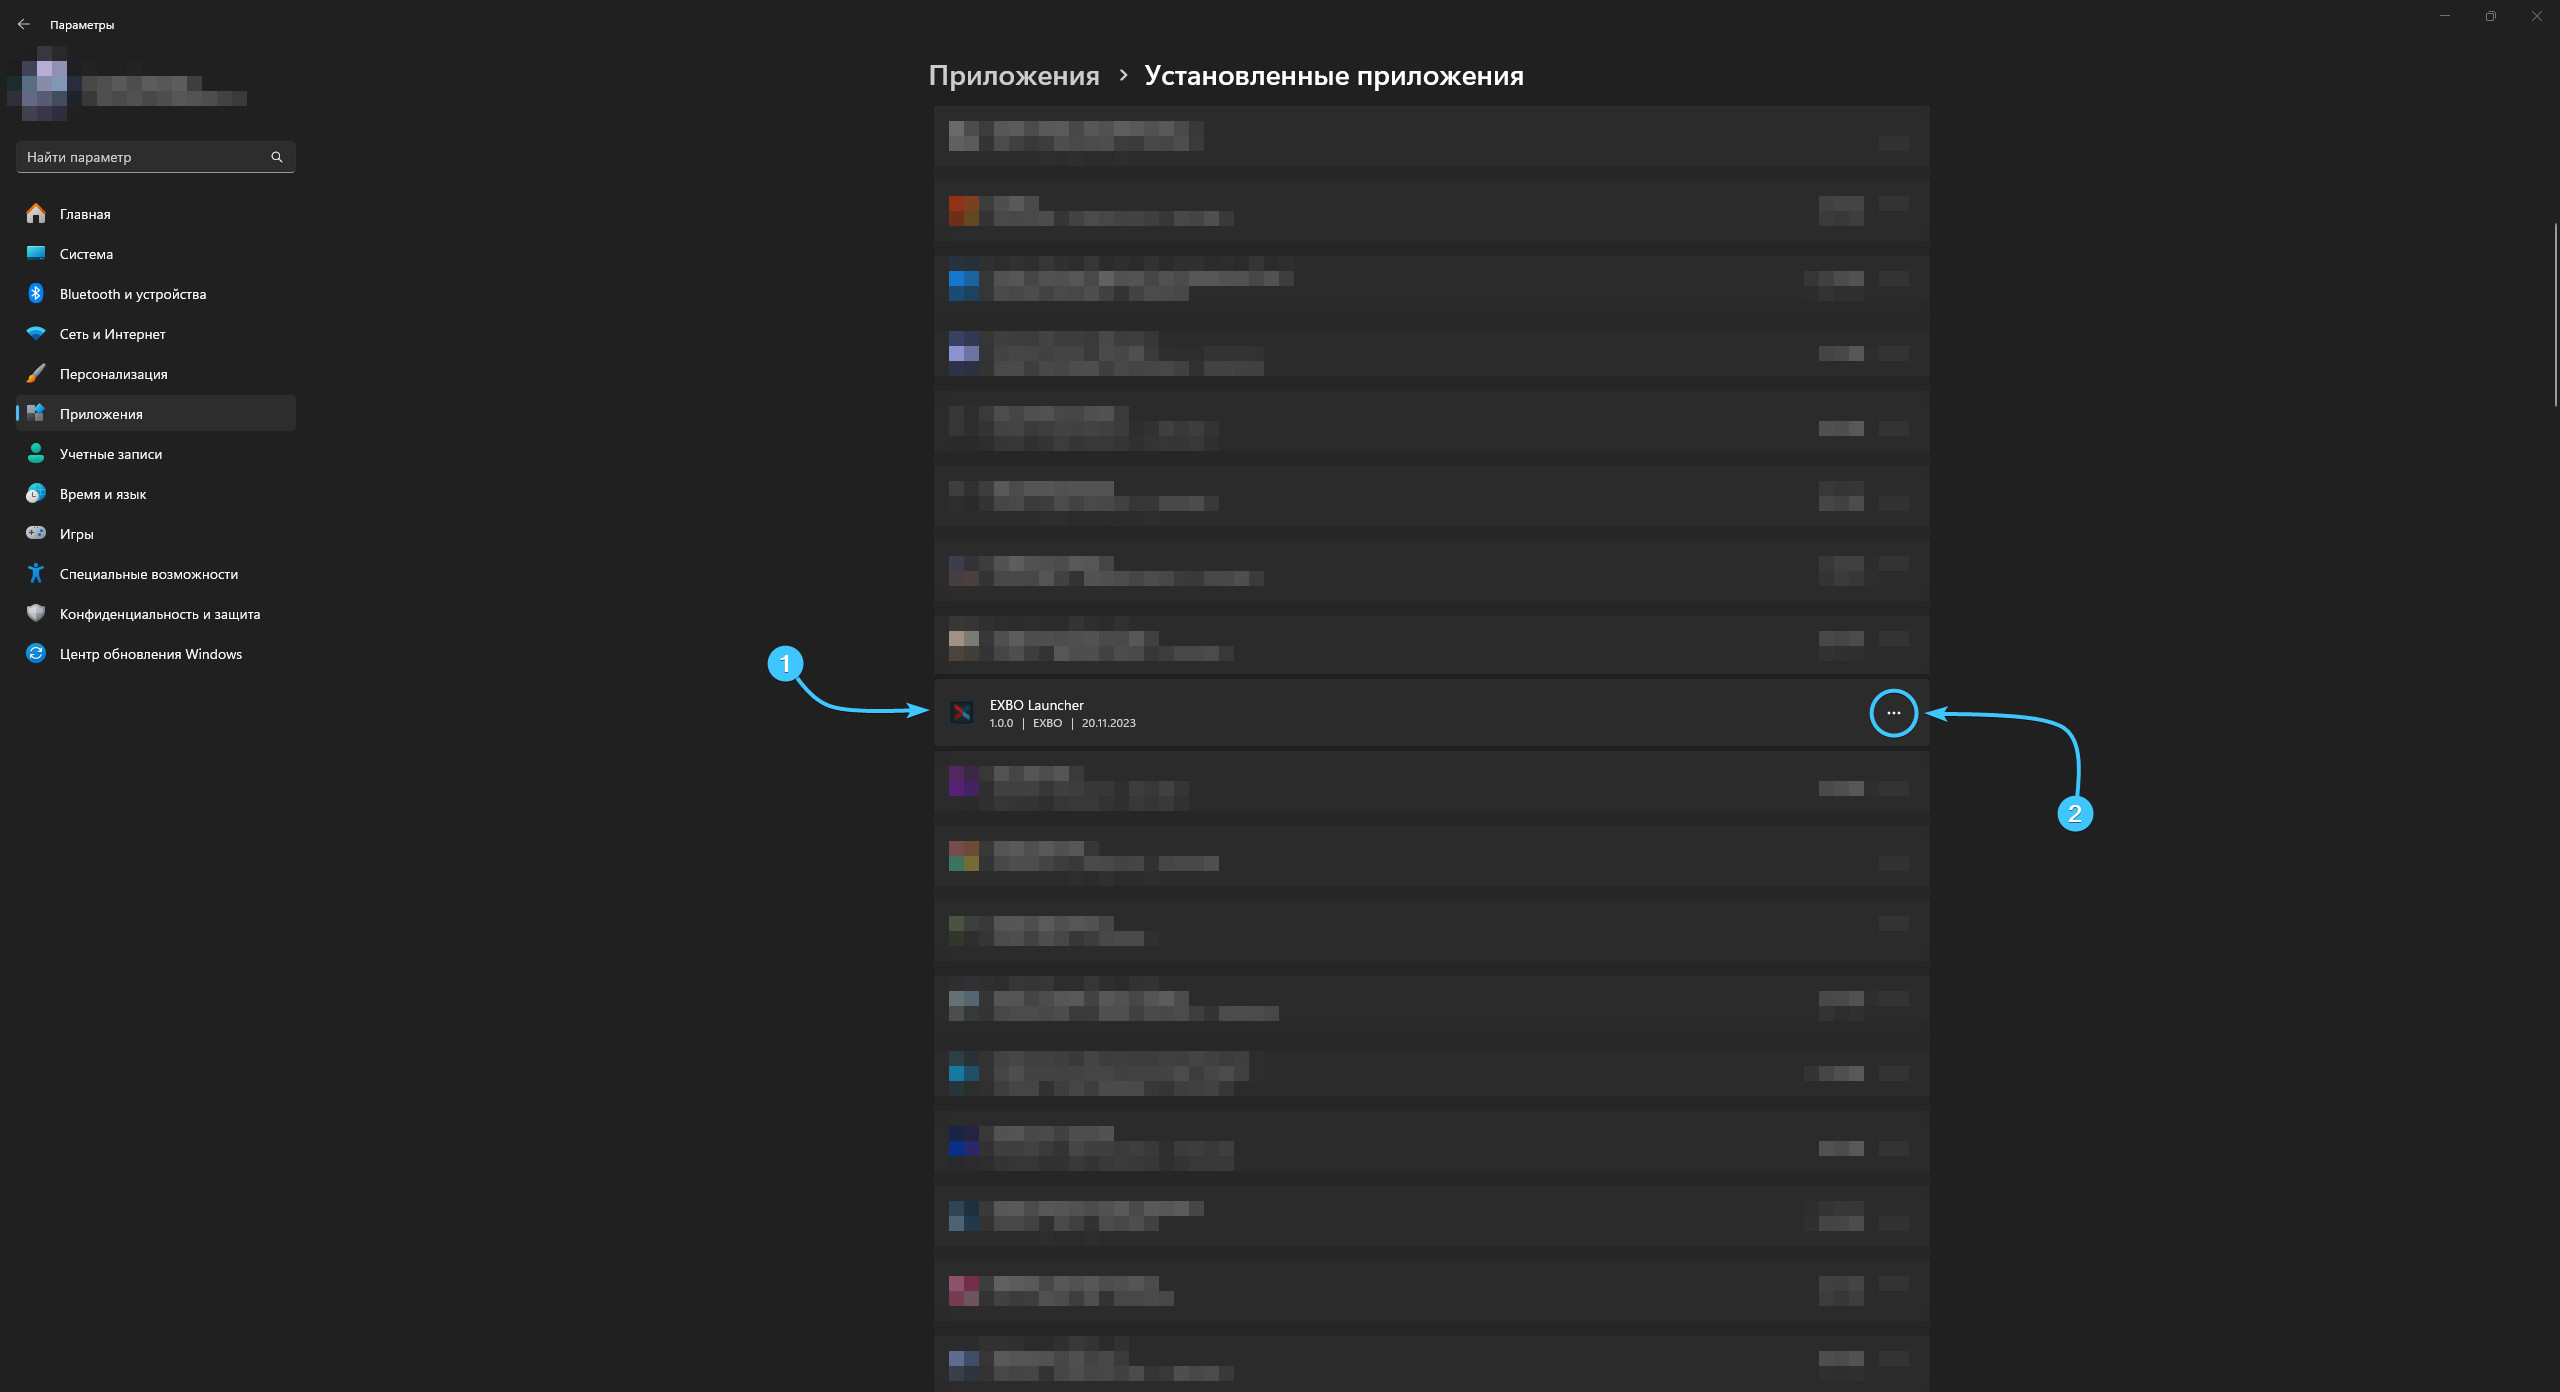Viewport: 2560px width, 1392px height.
Task: Open Bluetooth и устройства settings
Action: click(x=132, y=294)
